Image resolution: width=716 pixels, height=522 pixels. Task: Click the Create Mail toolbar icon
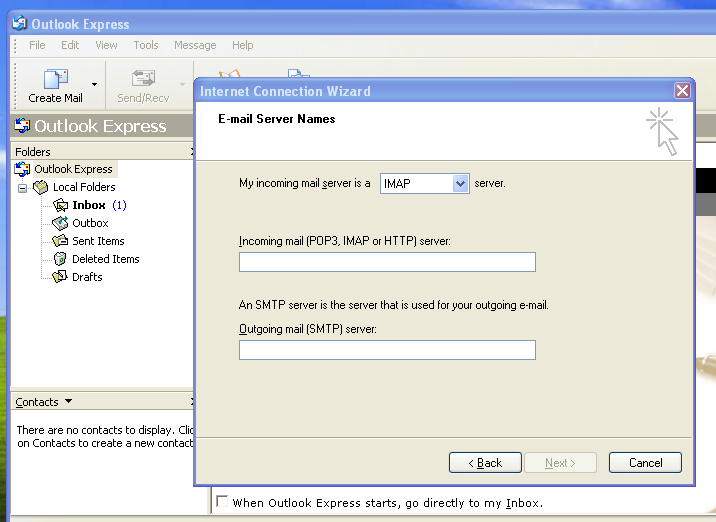click(x=55, y=79)
